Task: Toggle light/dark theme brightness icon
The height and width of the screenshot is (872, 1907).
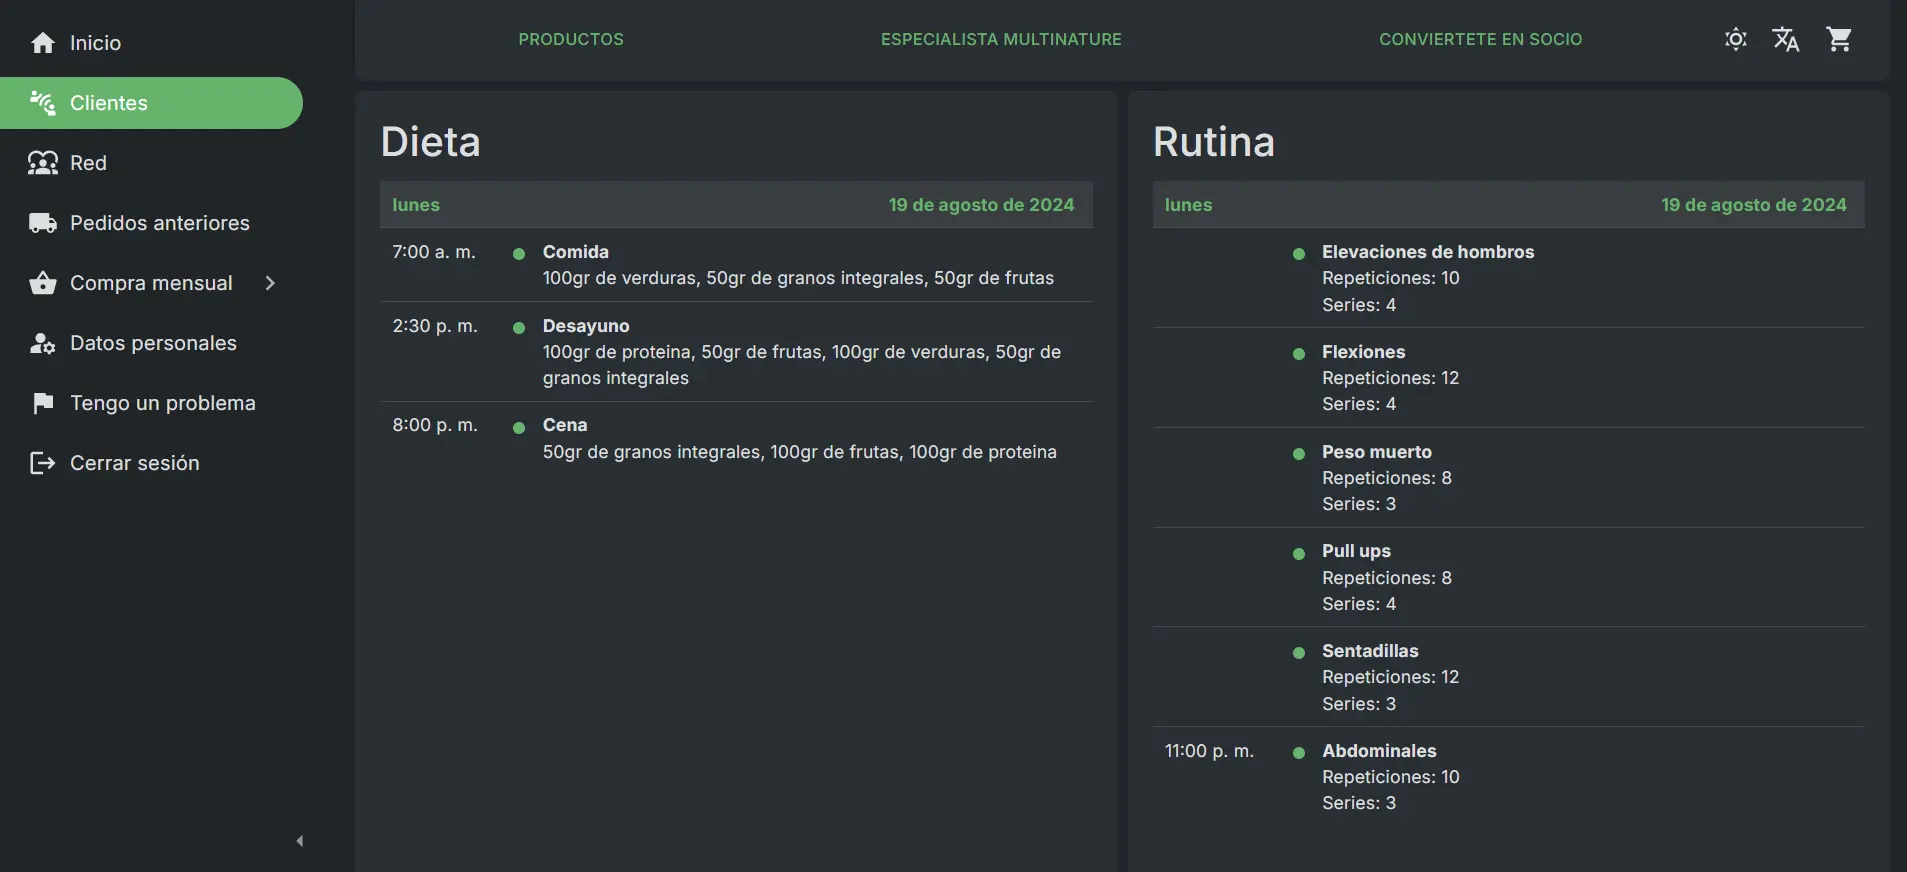Action: pos(1736,39)
